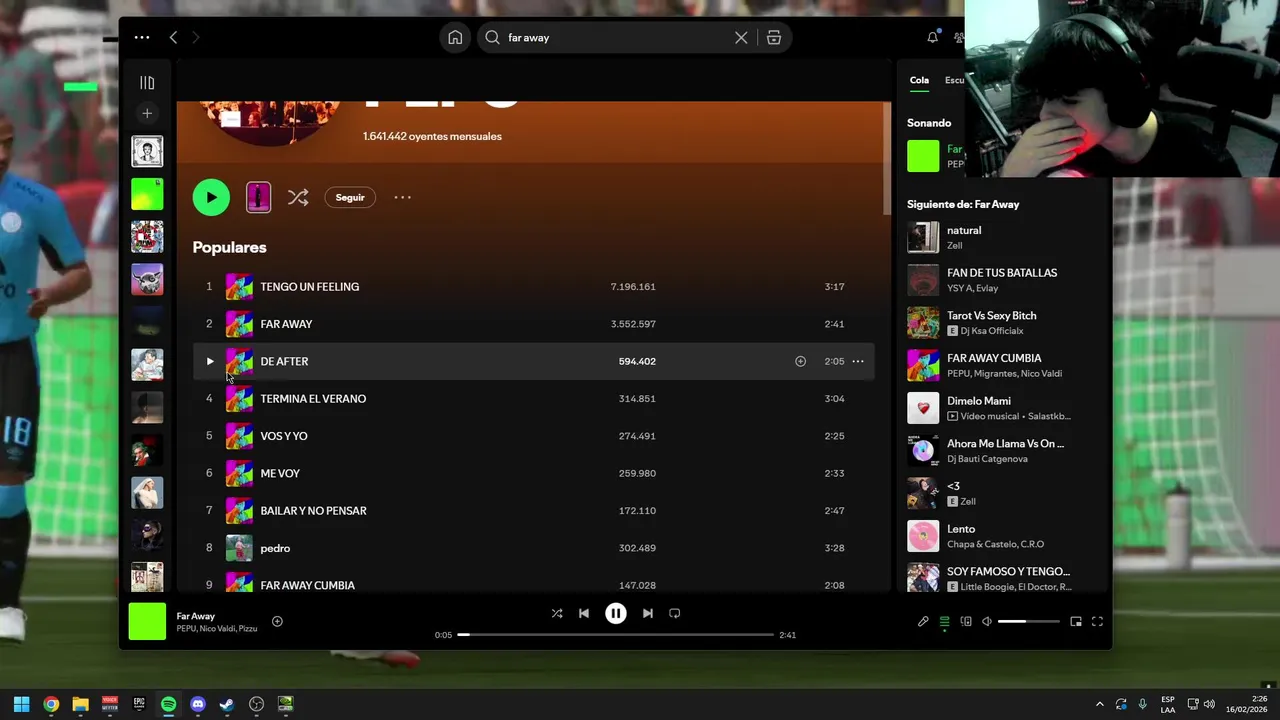Viewport: 1280px width, 720px height.
Task: Open the now playing 'Far Away' title link
Action: point(196,616)
